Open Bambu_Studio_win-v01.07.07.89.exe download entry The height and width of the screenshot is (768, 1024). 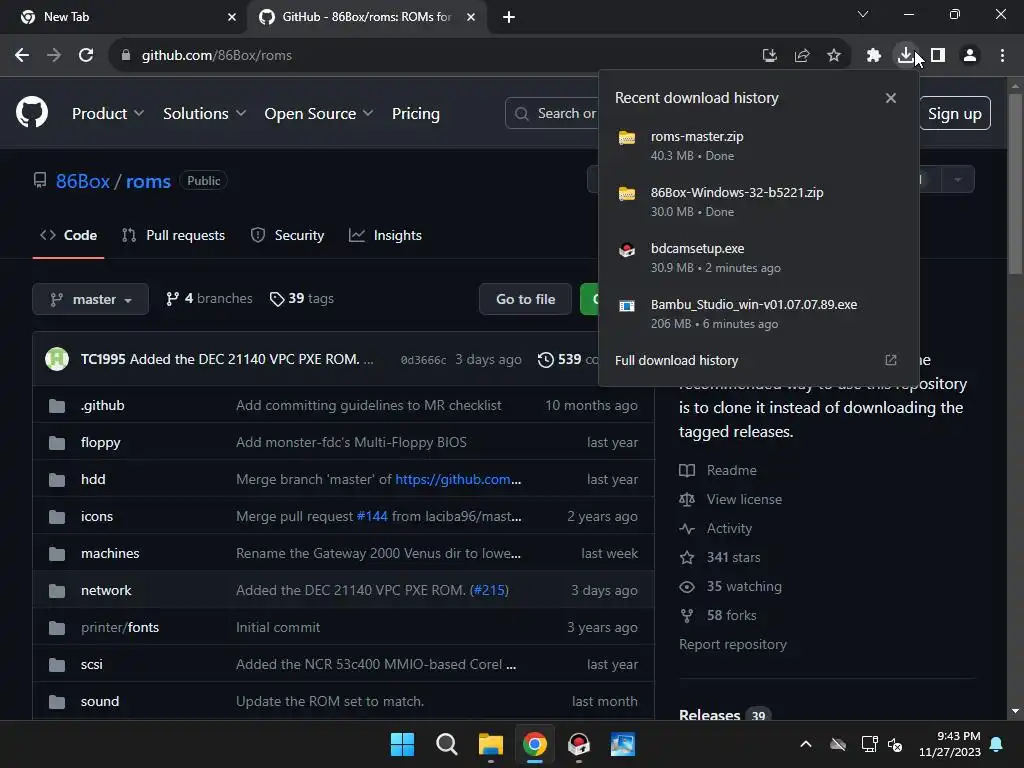[x=758, y=314]
